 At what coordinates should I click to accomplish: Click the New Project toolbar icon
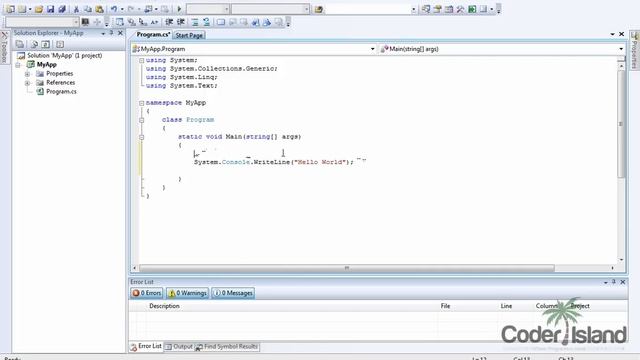coord(11,9)
